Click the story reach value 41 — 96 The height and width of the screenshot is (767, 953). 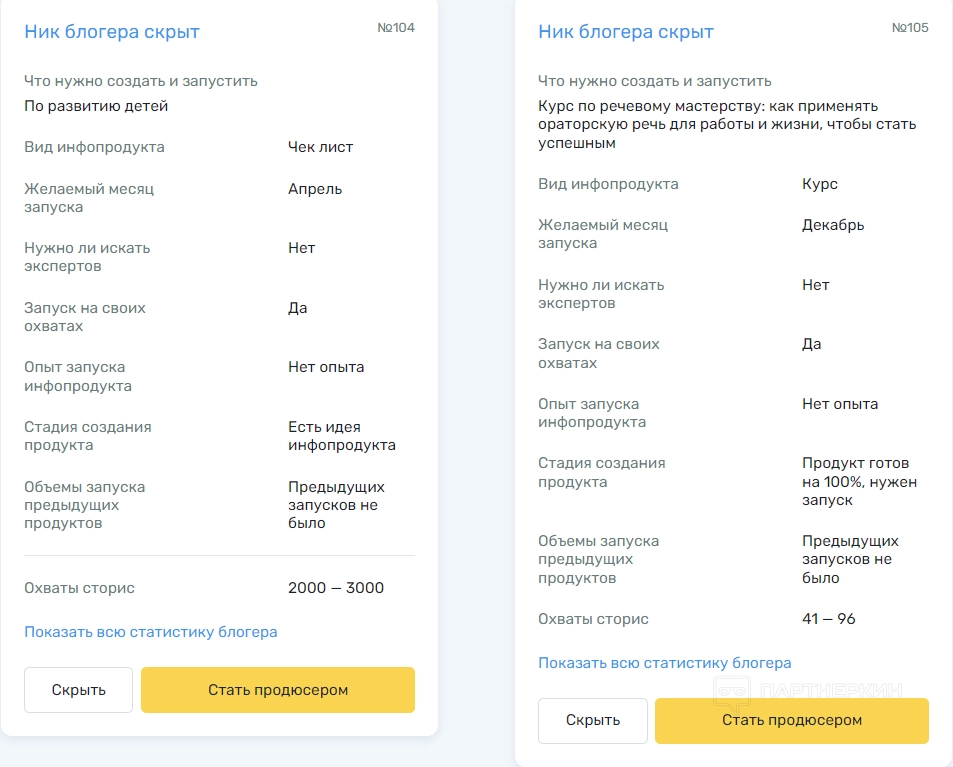(829, 619)
